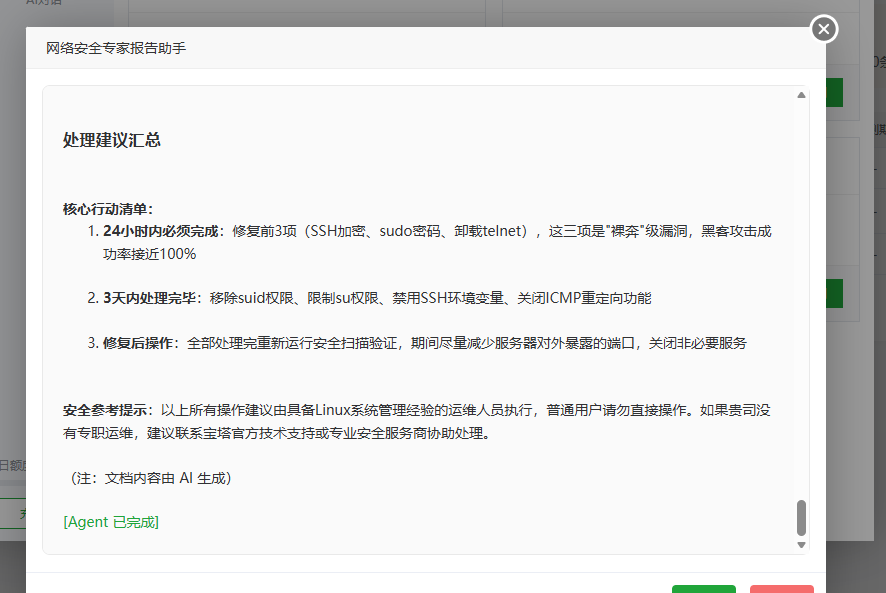Click the green confirm button below the dialog
This screenshot has width=886, height=593.
pyautogui.click(x=704, y=589)
